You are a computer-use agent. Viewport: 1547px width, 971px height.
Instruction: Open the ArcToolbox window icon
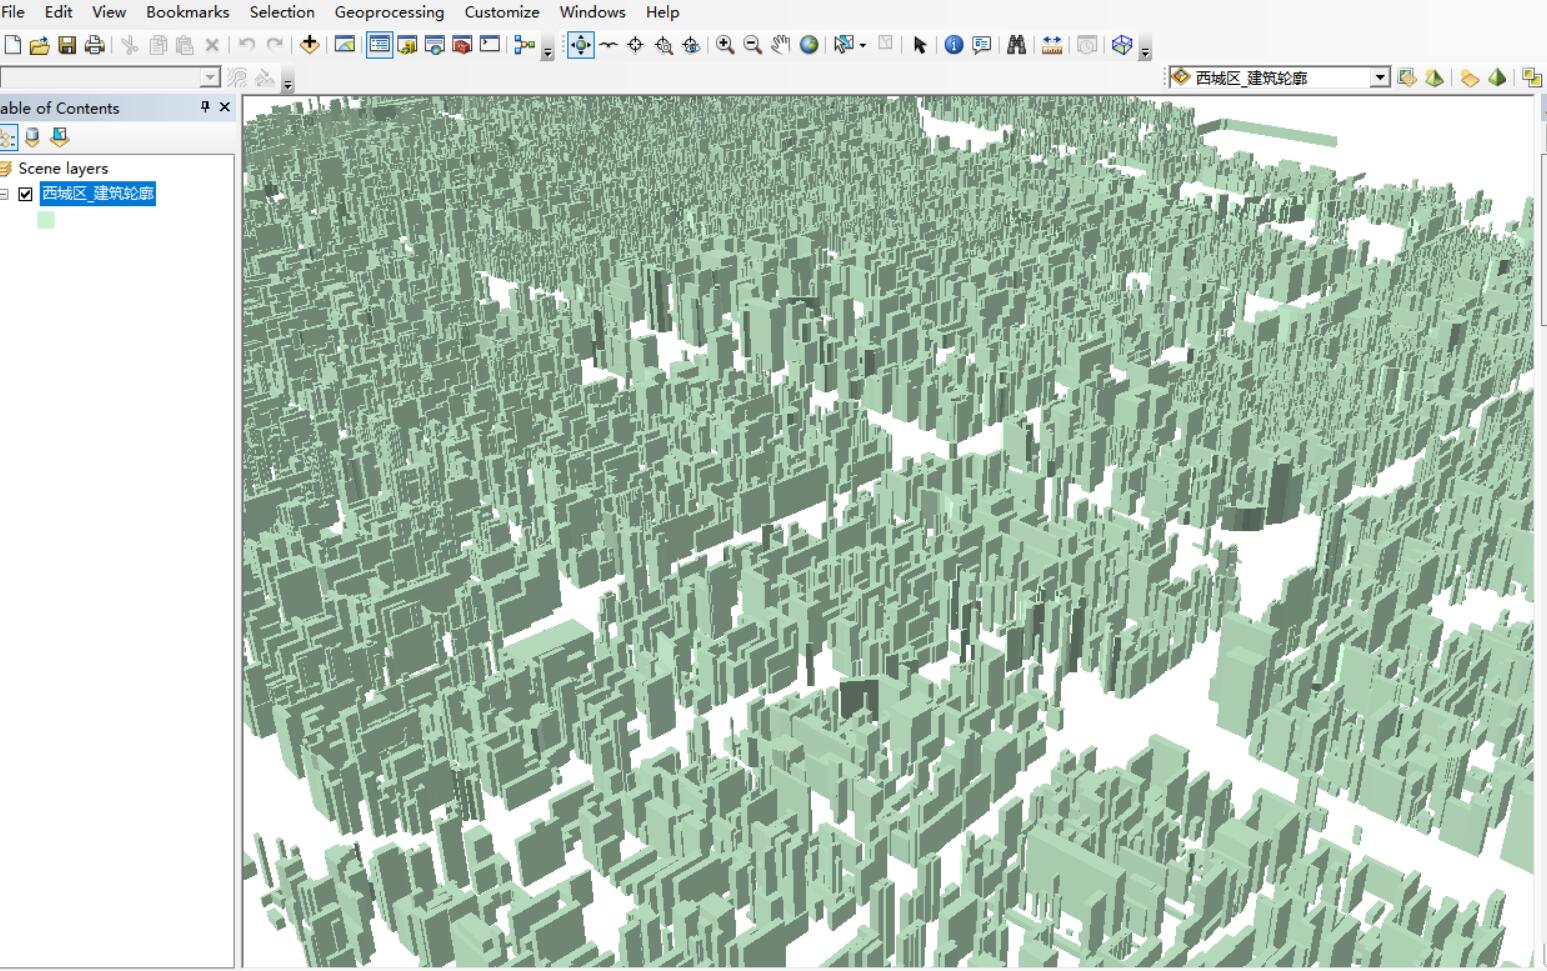(x=462, y=45)
